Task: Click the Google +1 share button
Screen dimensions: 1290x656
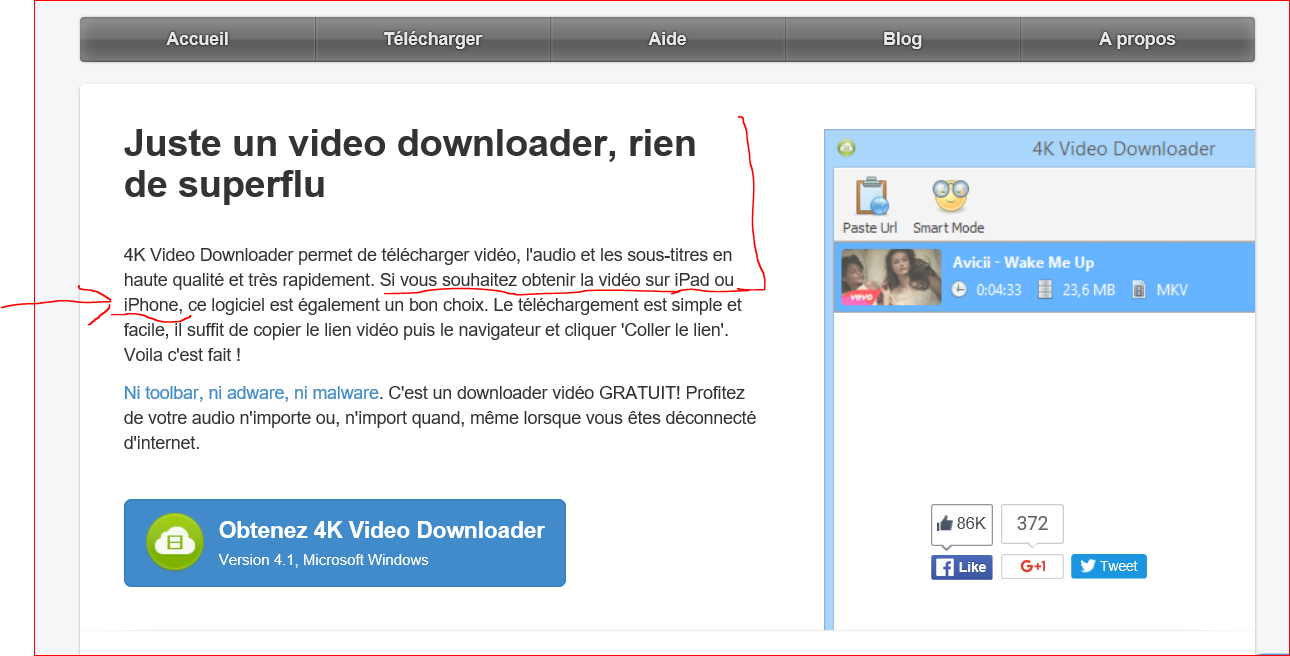Action: pyautogui.click(x=1032, y=567)
